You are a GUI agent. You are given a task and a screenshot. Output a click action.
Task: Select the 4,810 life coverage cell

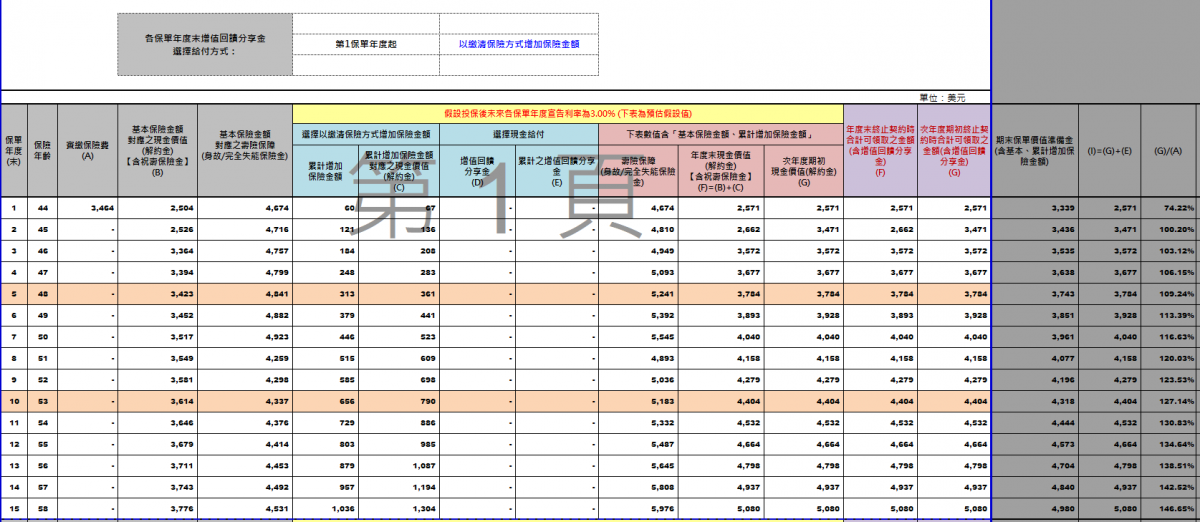click(x=639, y=229)
